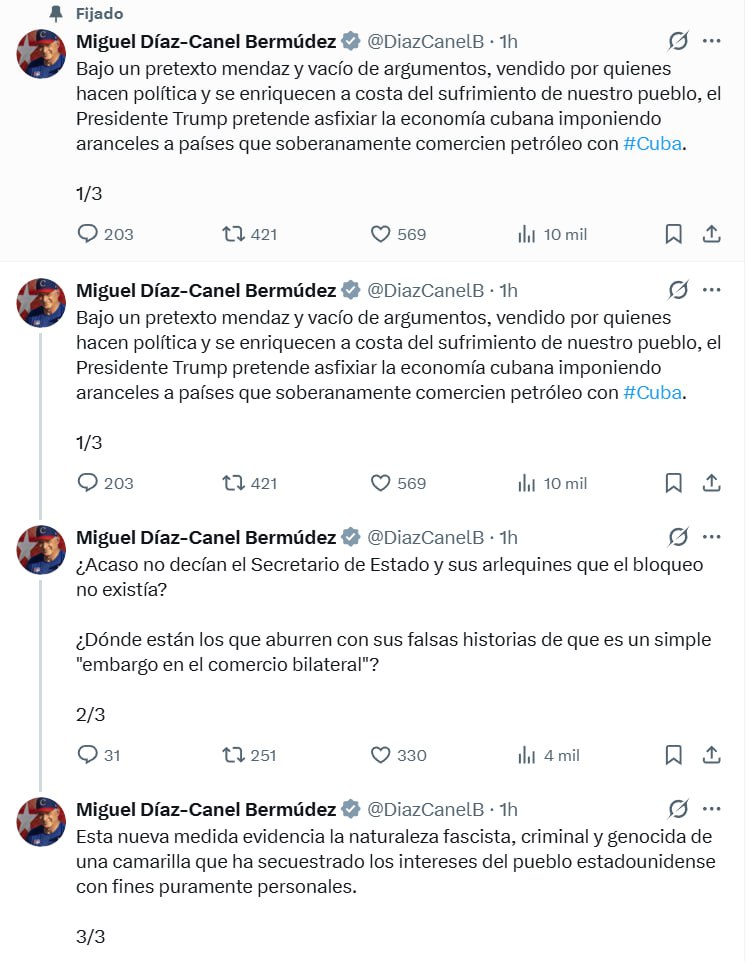Share the 2/3 tweet about the bloqueo

[x=712, y=755]
